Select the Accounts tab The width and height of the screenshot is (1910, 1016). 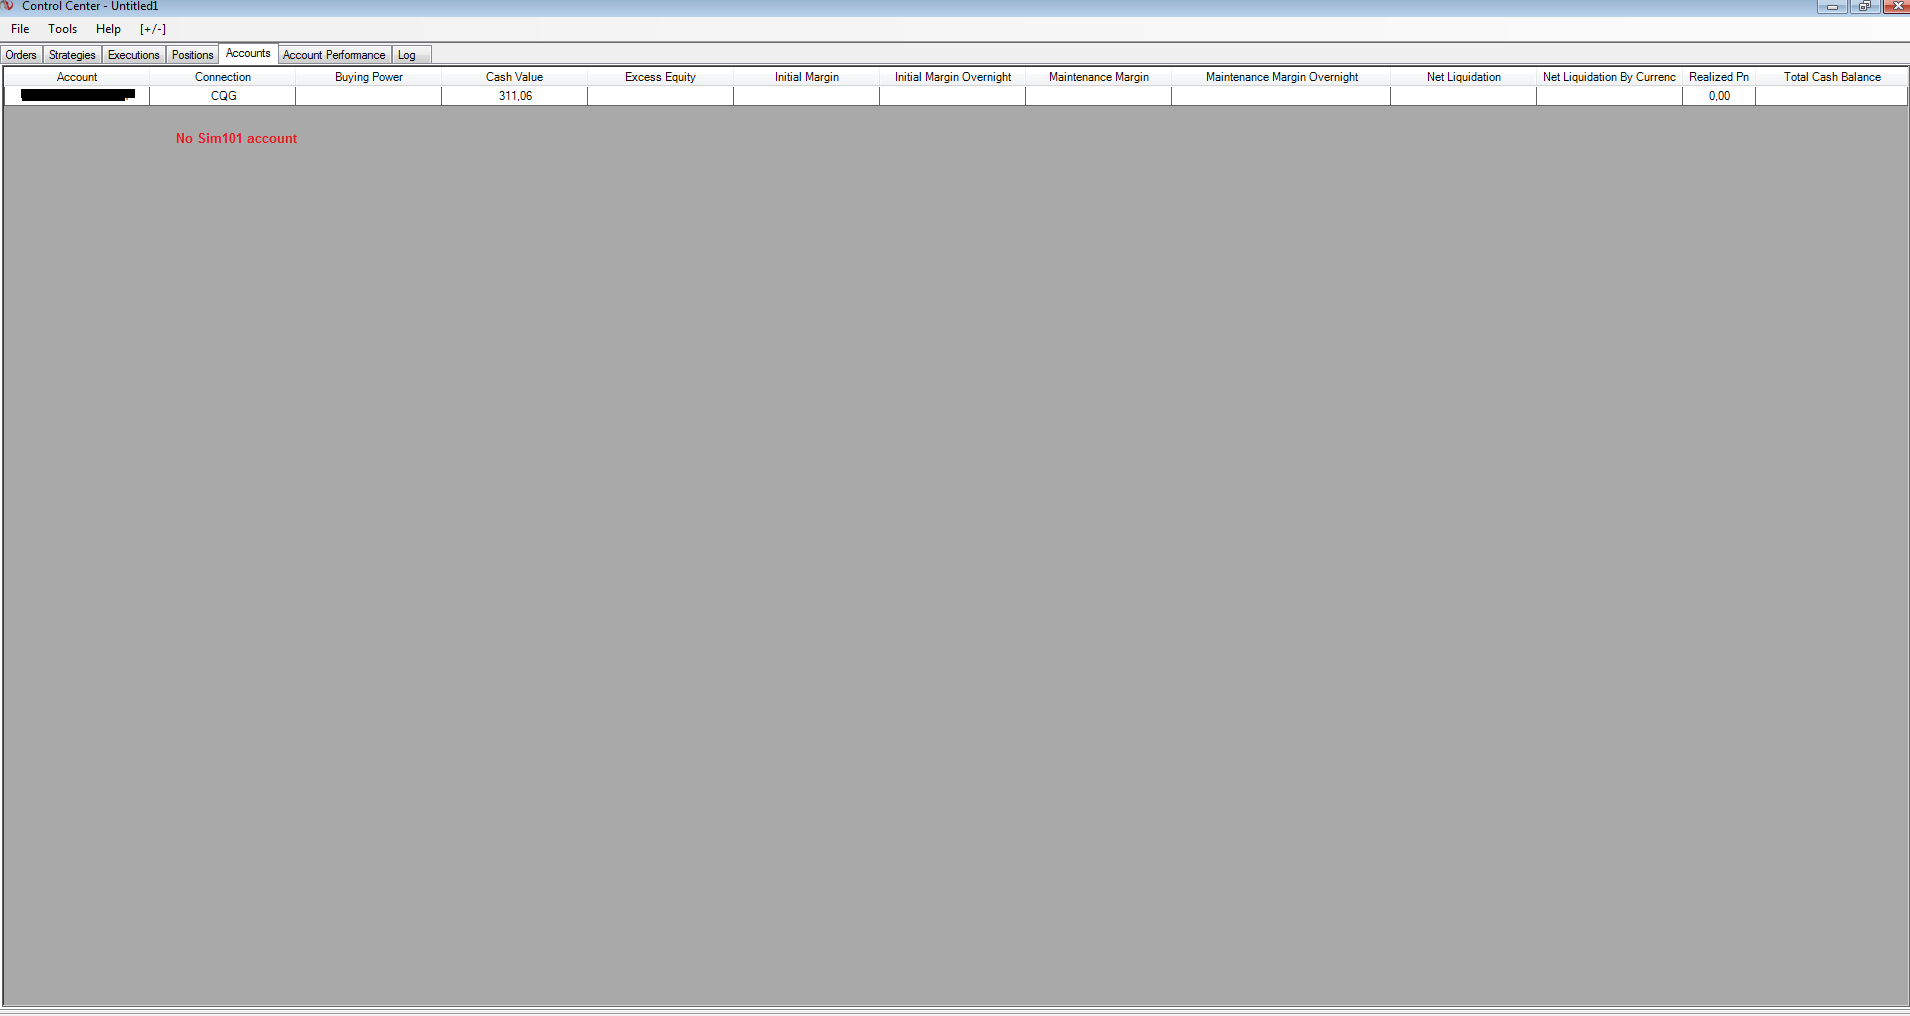[x=248, y=54]
